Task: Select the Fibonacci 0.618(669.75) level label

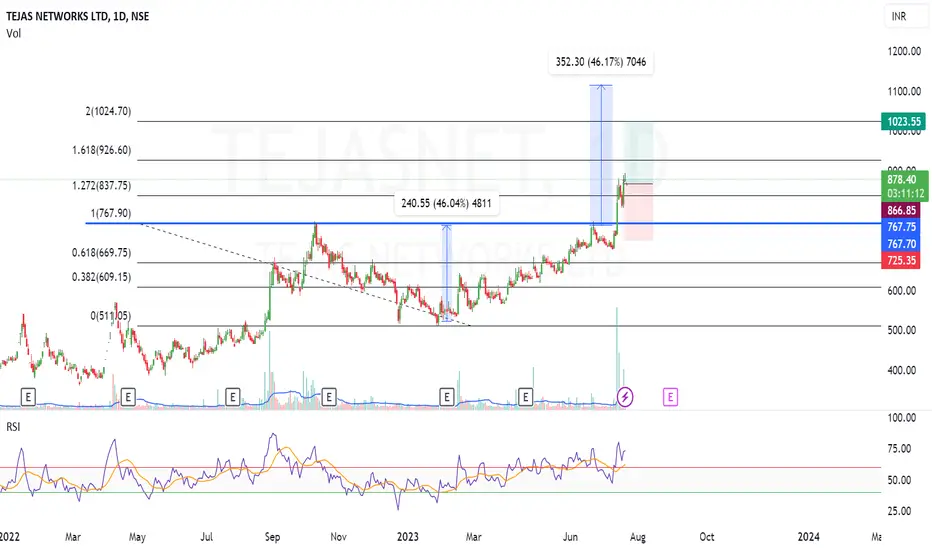Action: pyautogui.click(x=102, y=253)
